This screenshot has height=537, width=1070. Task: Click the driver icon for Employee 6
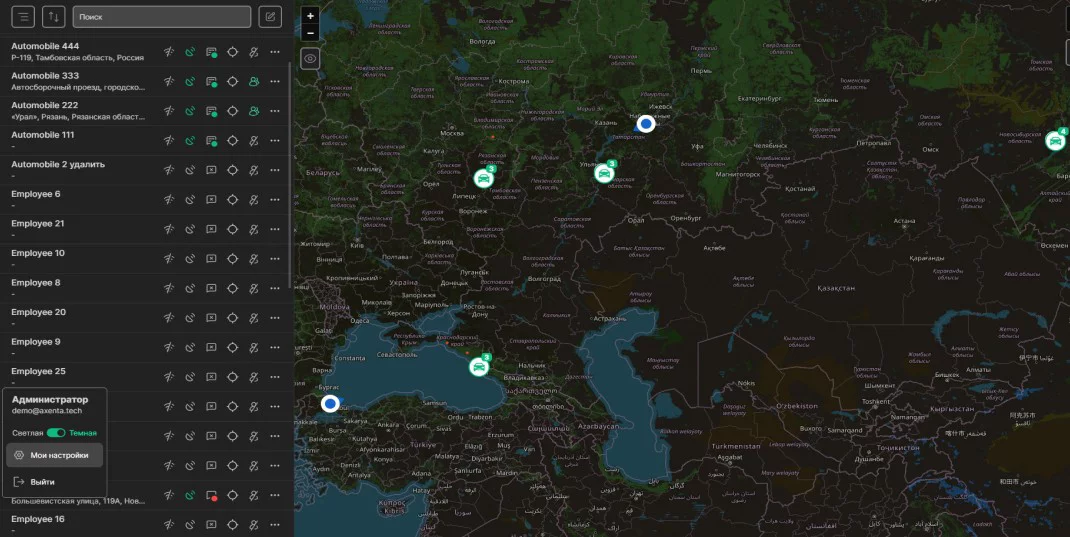(254, 200)
